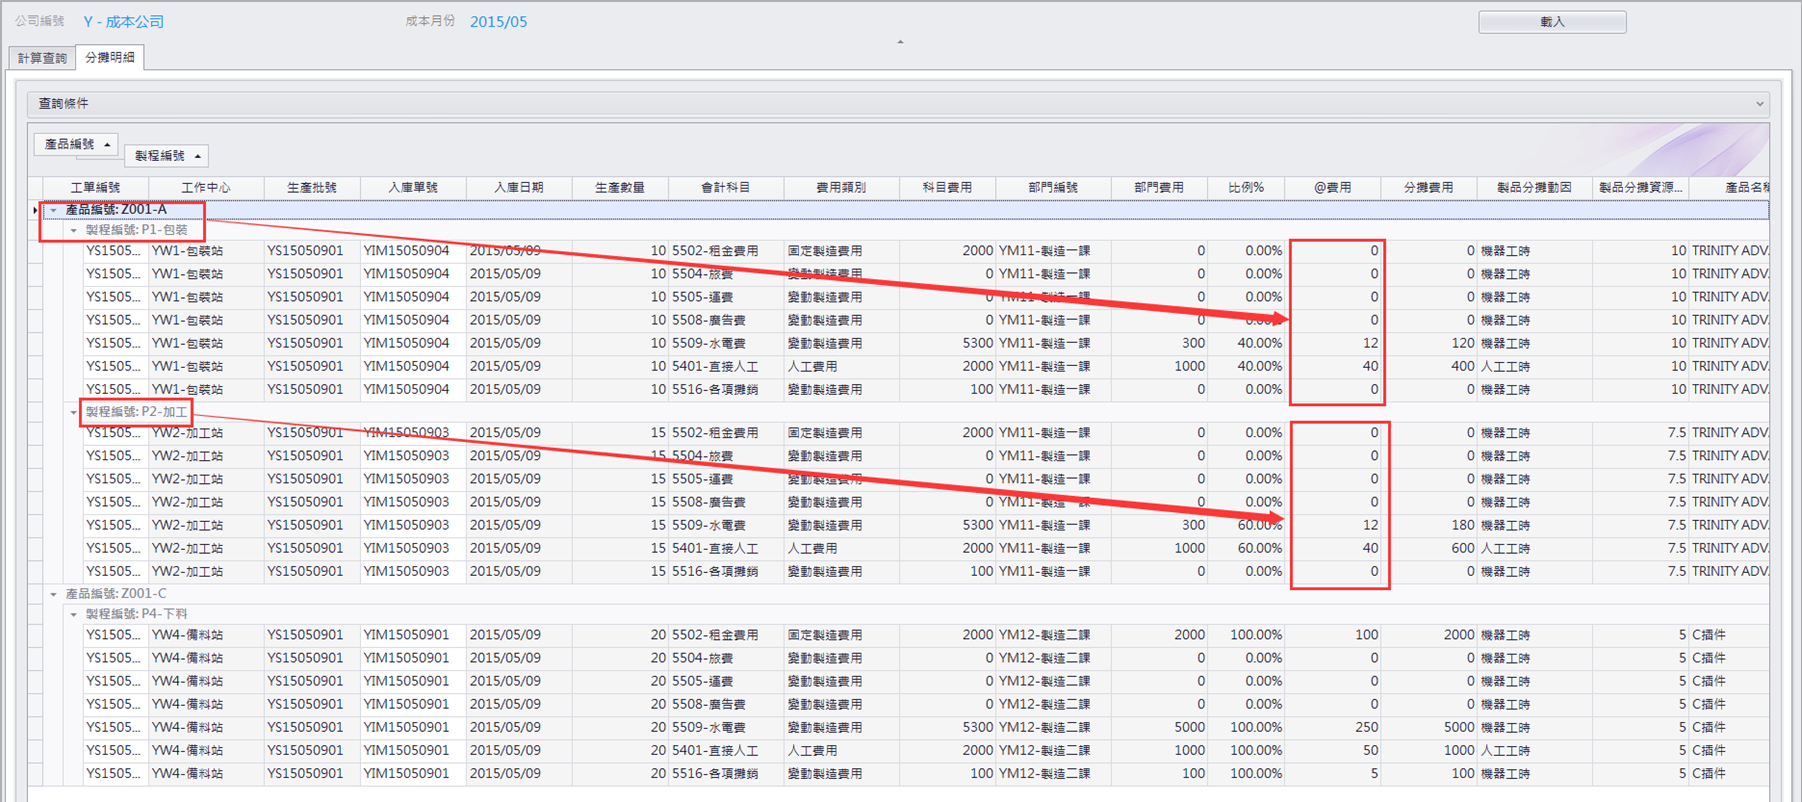Collapse the 產品編號: Z001-A group

coord(54,210)
